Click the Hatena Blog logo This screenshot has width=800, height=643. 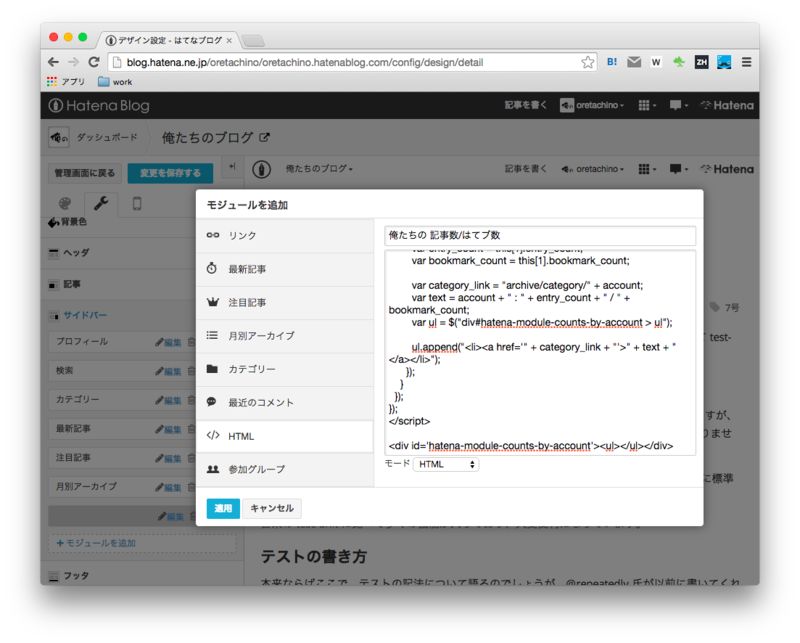99,106
